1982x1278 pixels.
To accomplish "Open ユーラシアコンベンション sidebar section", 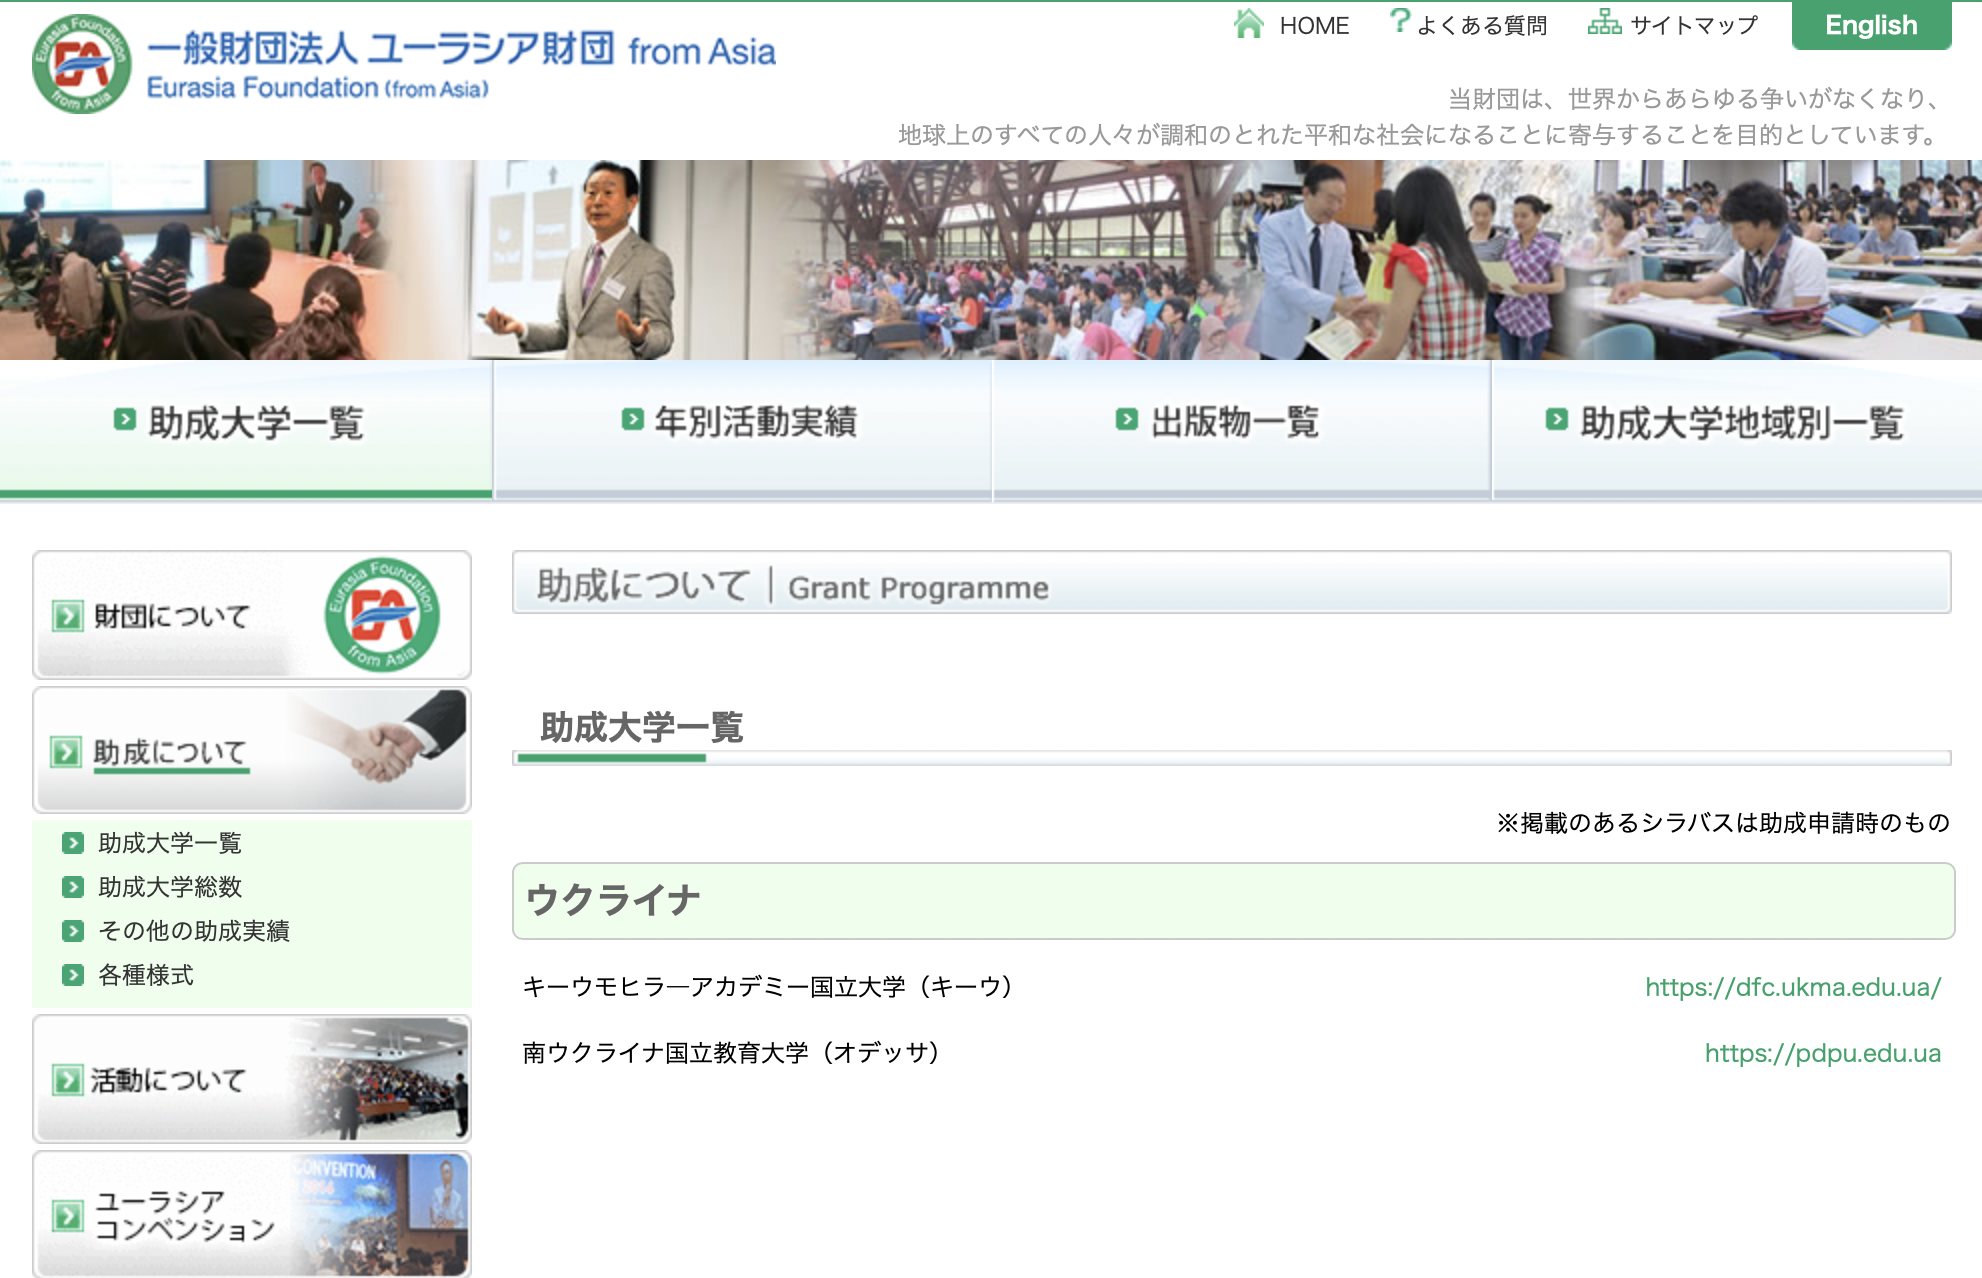I will [252, 1214].
